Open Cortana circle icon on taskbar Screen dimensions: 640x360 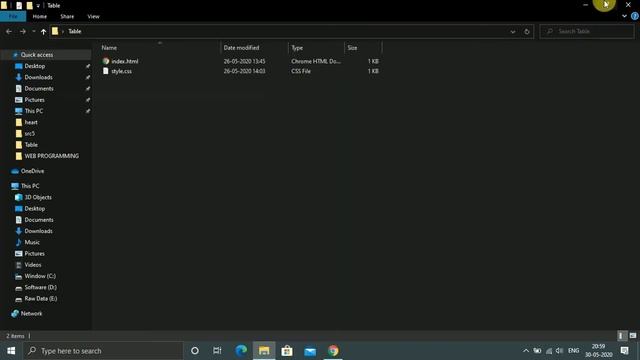tap(195, 351)
